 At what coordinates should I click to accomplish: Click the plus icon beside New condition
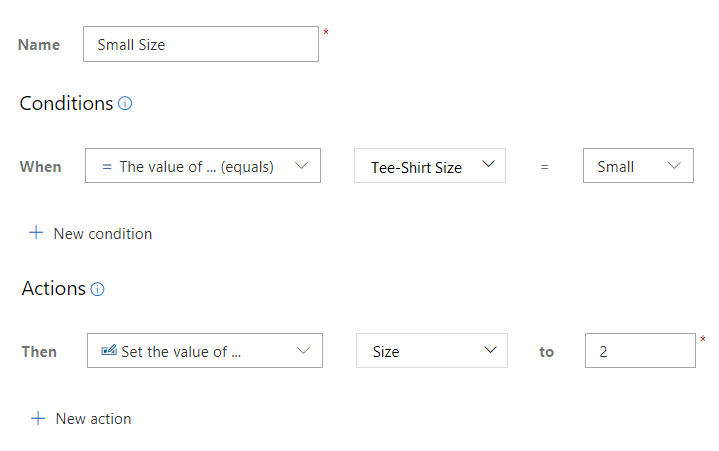click(x=36, y=232)
